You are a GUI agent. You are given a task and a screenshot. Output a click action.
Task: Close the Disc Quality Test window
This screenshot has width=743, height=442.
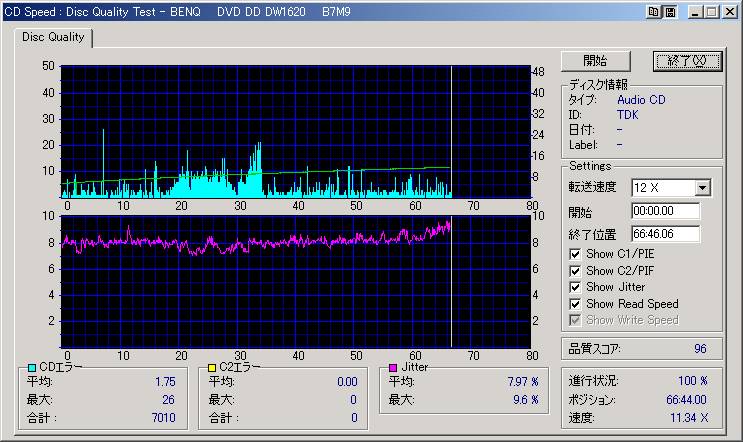coord(729,12)
